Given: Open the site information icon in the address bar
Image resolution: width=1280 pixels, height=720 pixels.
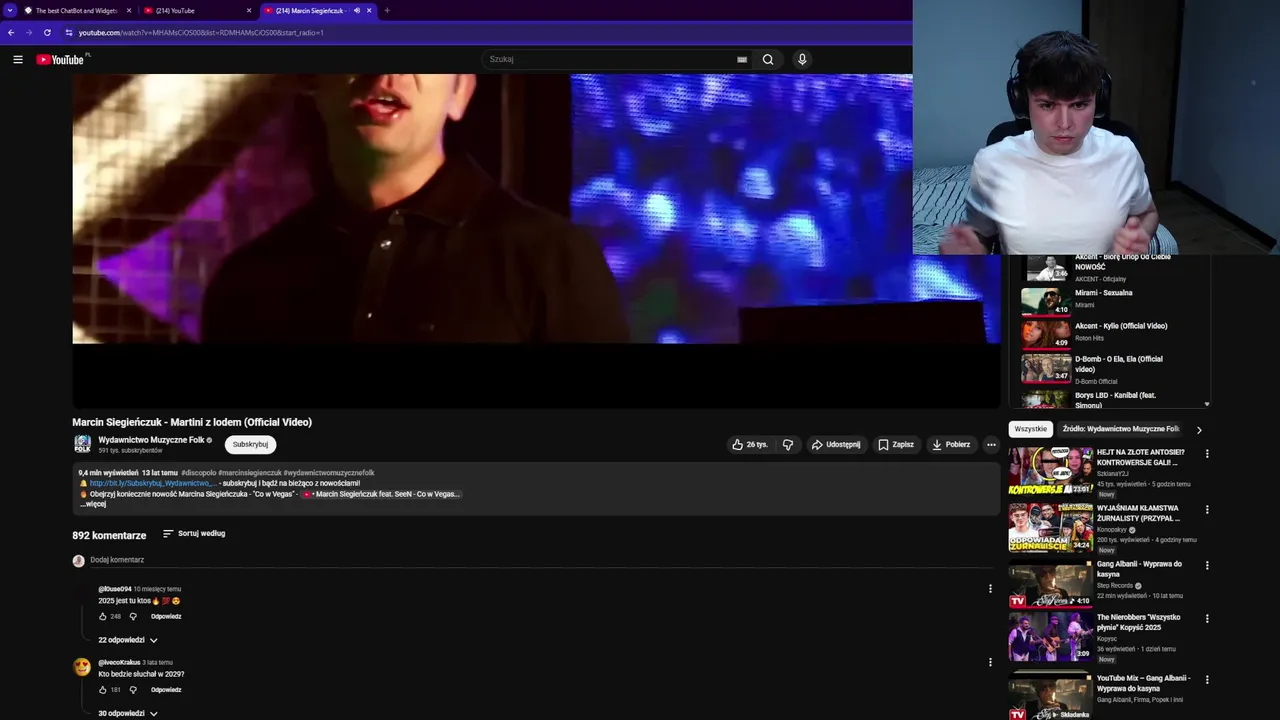Looking at the screenshot, I should (x=69, y=32).
